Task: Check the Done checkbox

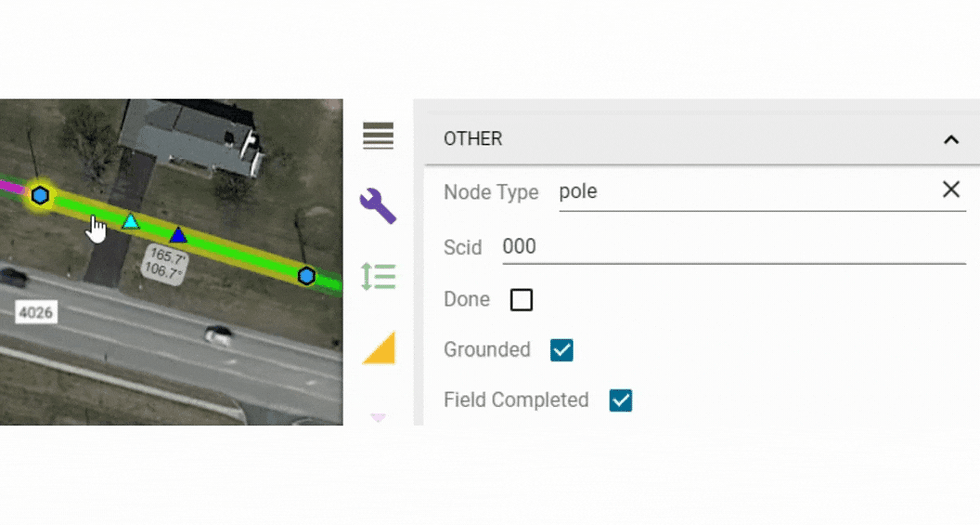Action: pyautogui.click(x=521, y=300)
